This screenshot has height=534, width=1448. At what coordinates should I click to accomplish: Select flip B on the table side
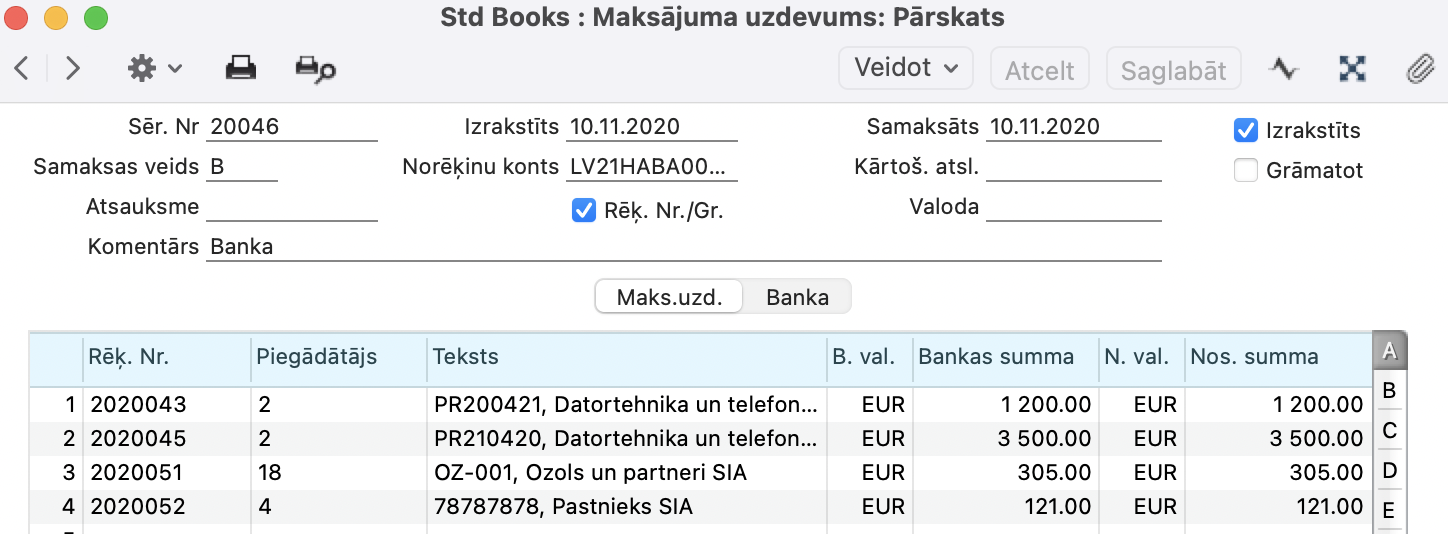[x=1389, y=391]
